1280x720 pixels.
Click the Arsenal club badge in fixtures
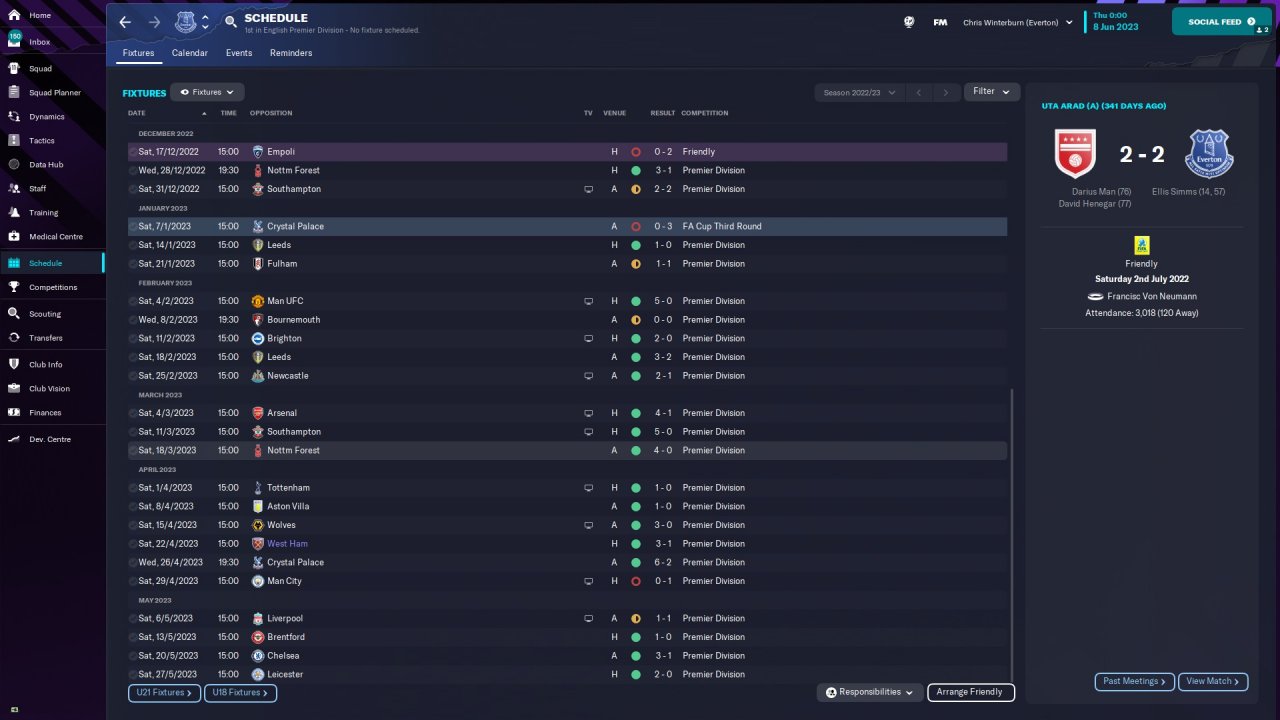(258, 413)
